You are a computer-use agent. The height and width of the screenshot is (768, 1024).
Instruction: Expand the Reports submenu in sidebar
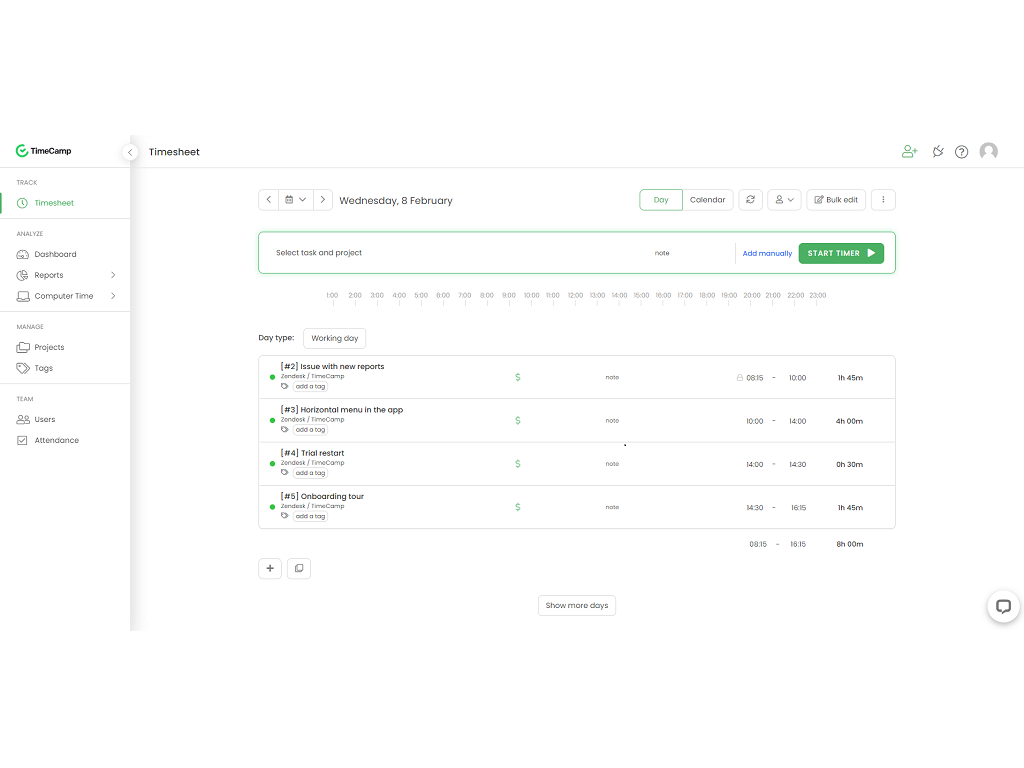coord(113,275)
